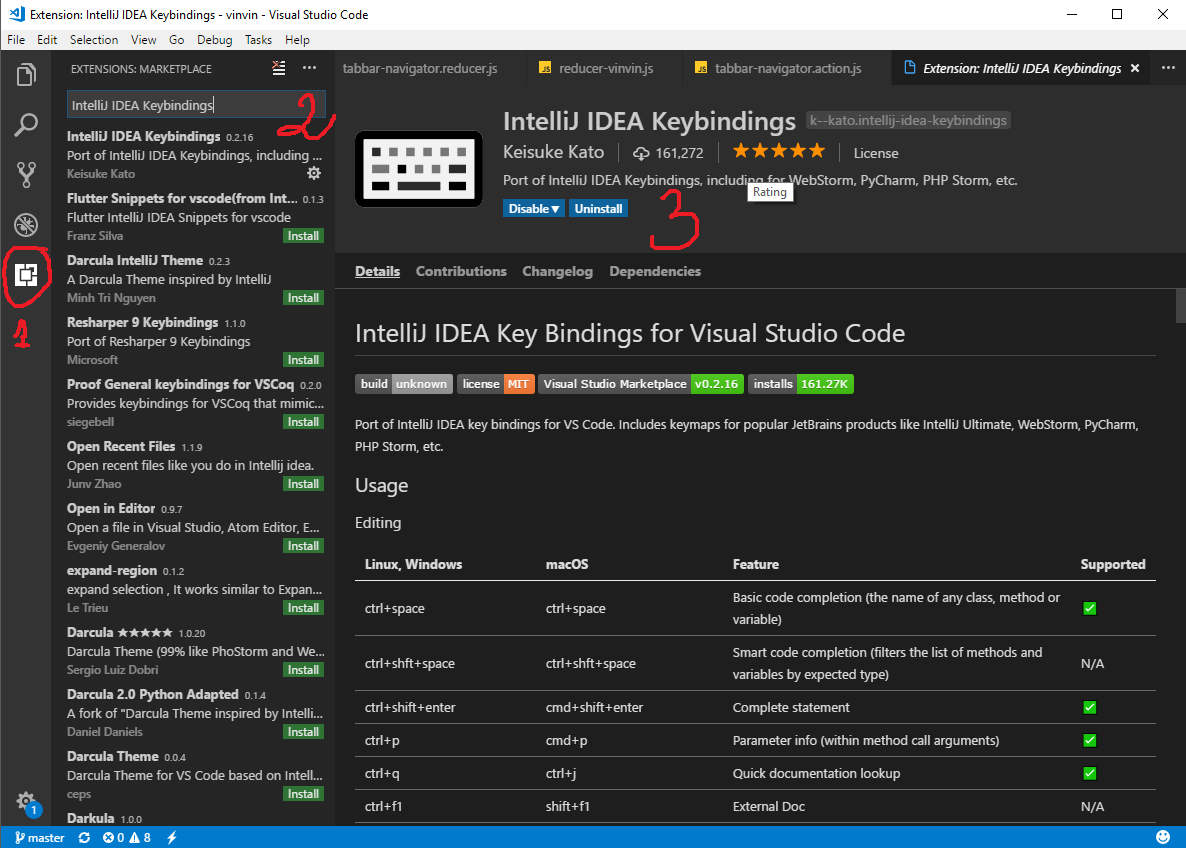
Task: Open the File menu
Action: click(x=16, y=39)
